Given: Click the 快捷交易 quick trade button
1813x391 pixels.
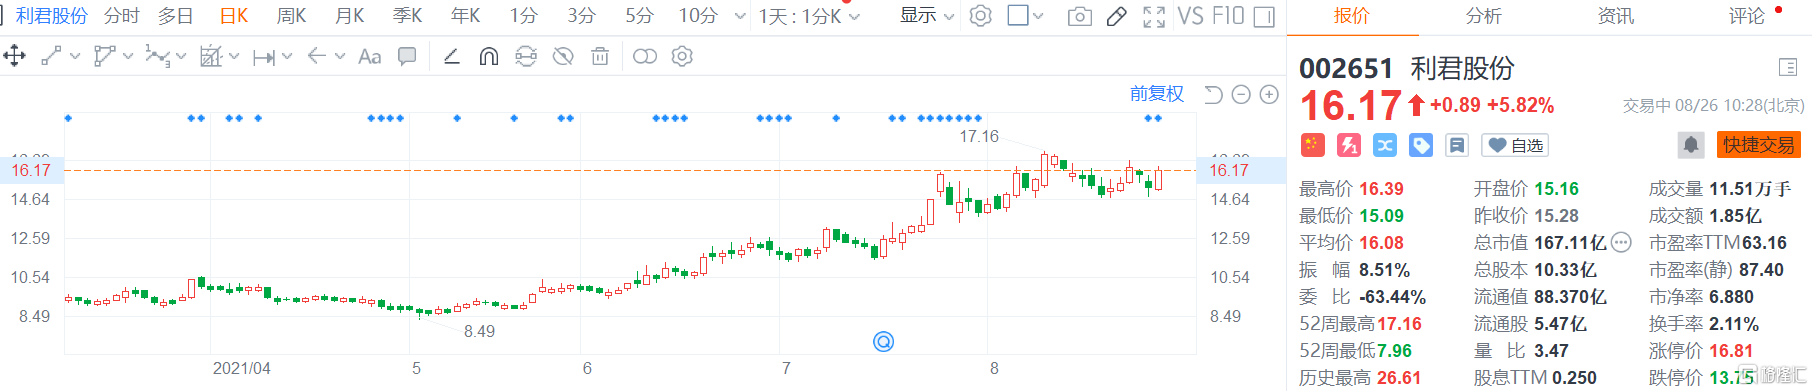Looking at the screenshot, I should tap(1759, 145).
